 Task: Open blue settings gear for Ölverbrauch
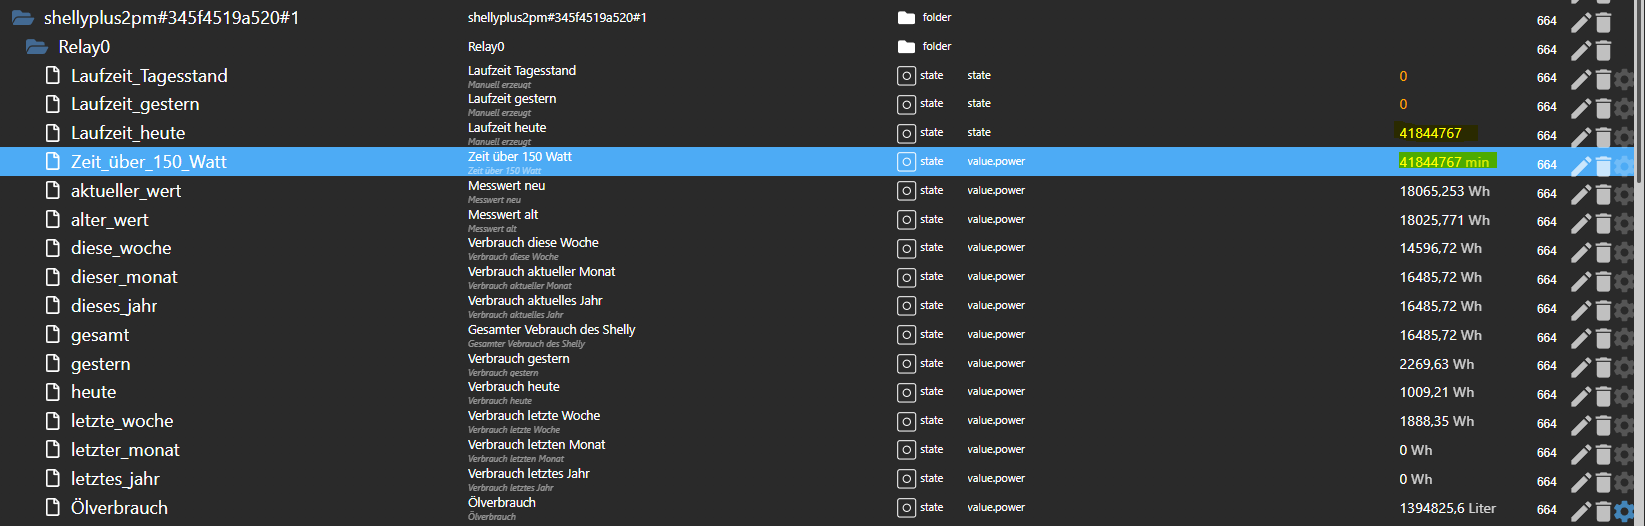point(1624,511)
